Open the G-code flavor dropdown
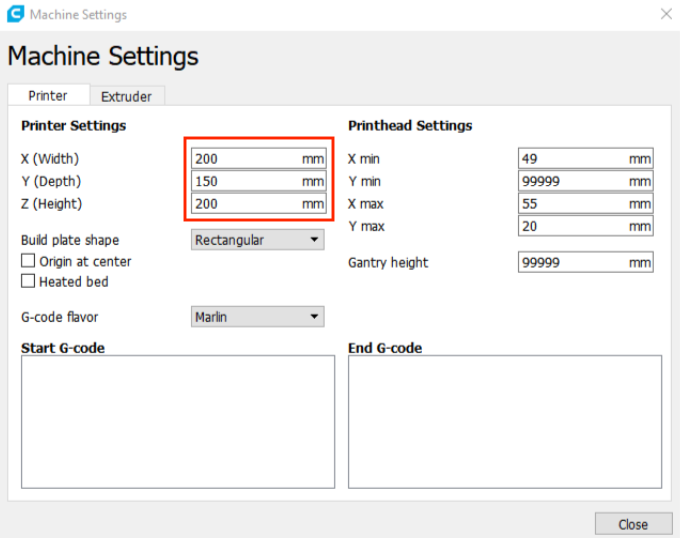The image size is (681, 538). tap(258, 317)
